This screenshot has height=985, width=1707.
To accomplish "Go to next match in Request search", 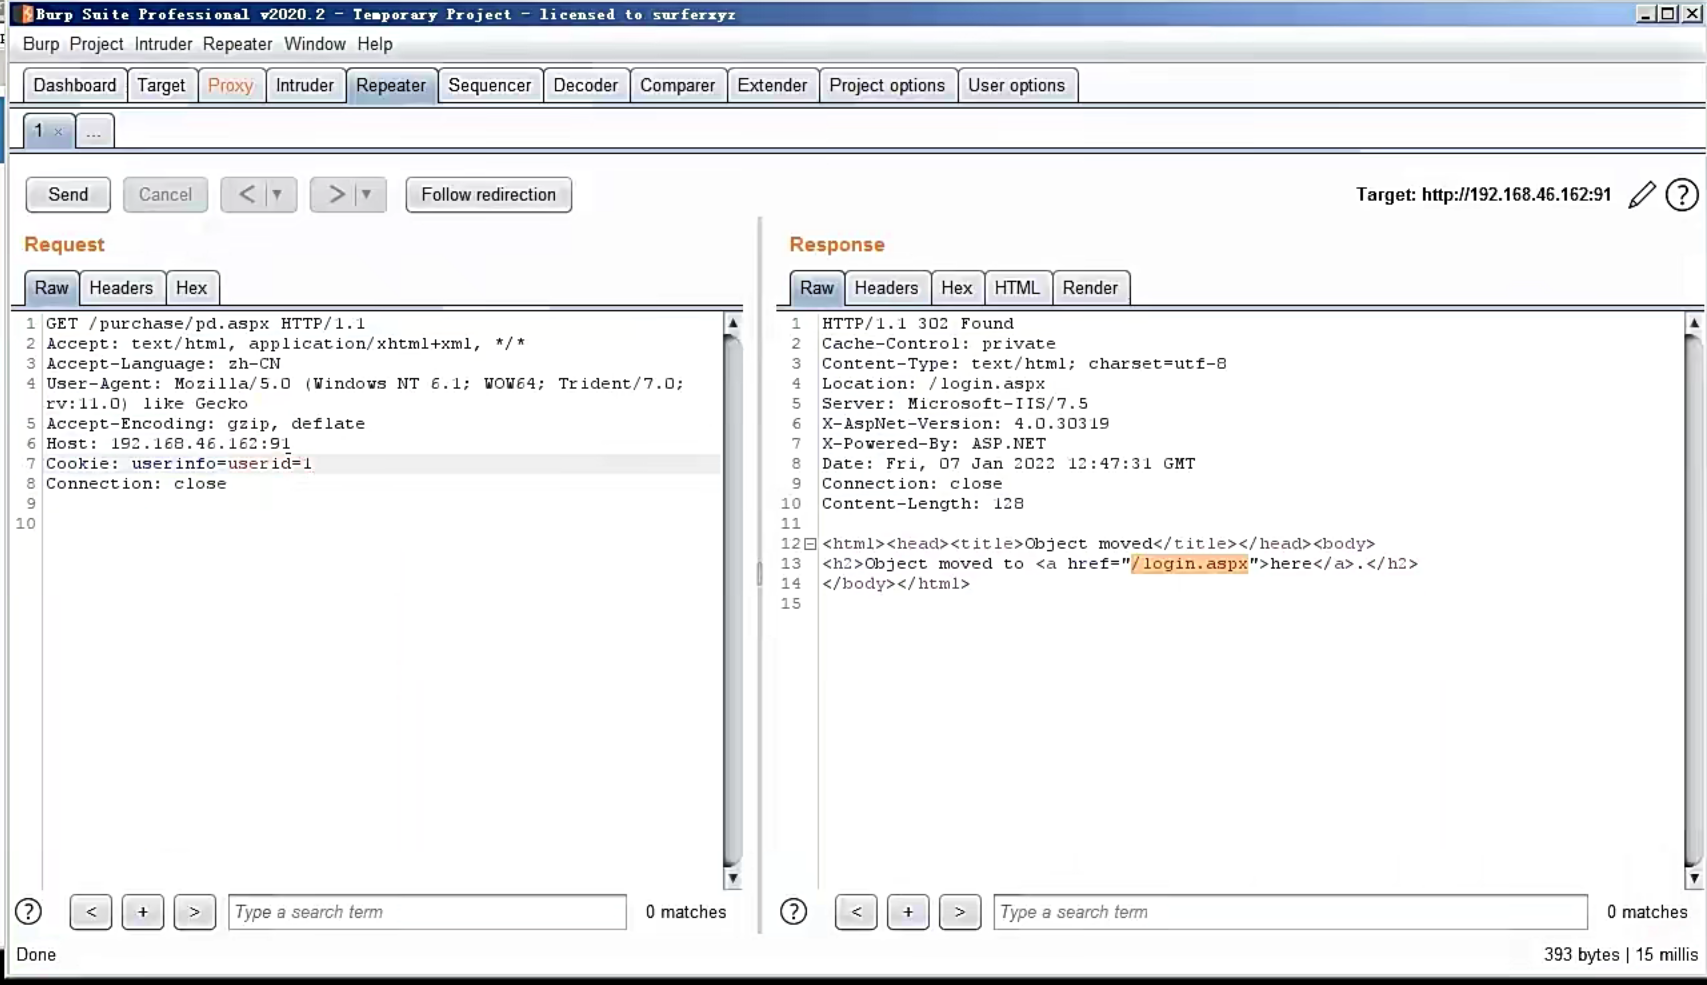I will [x=195, y=912].
